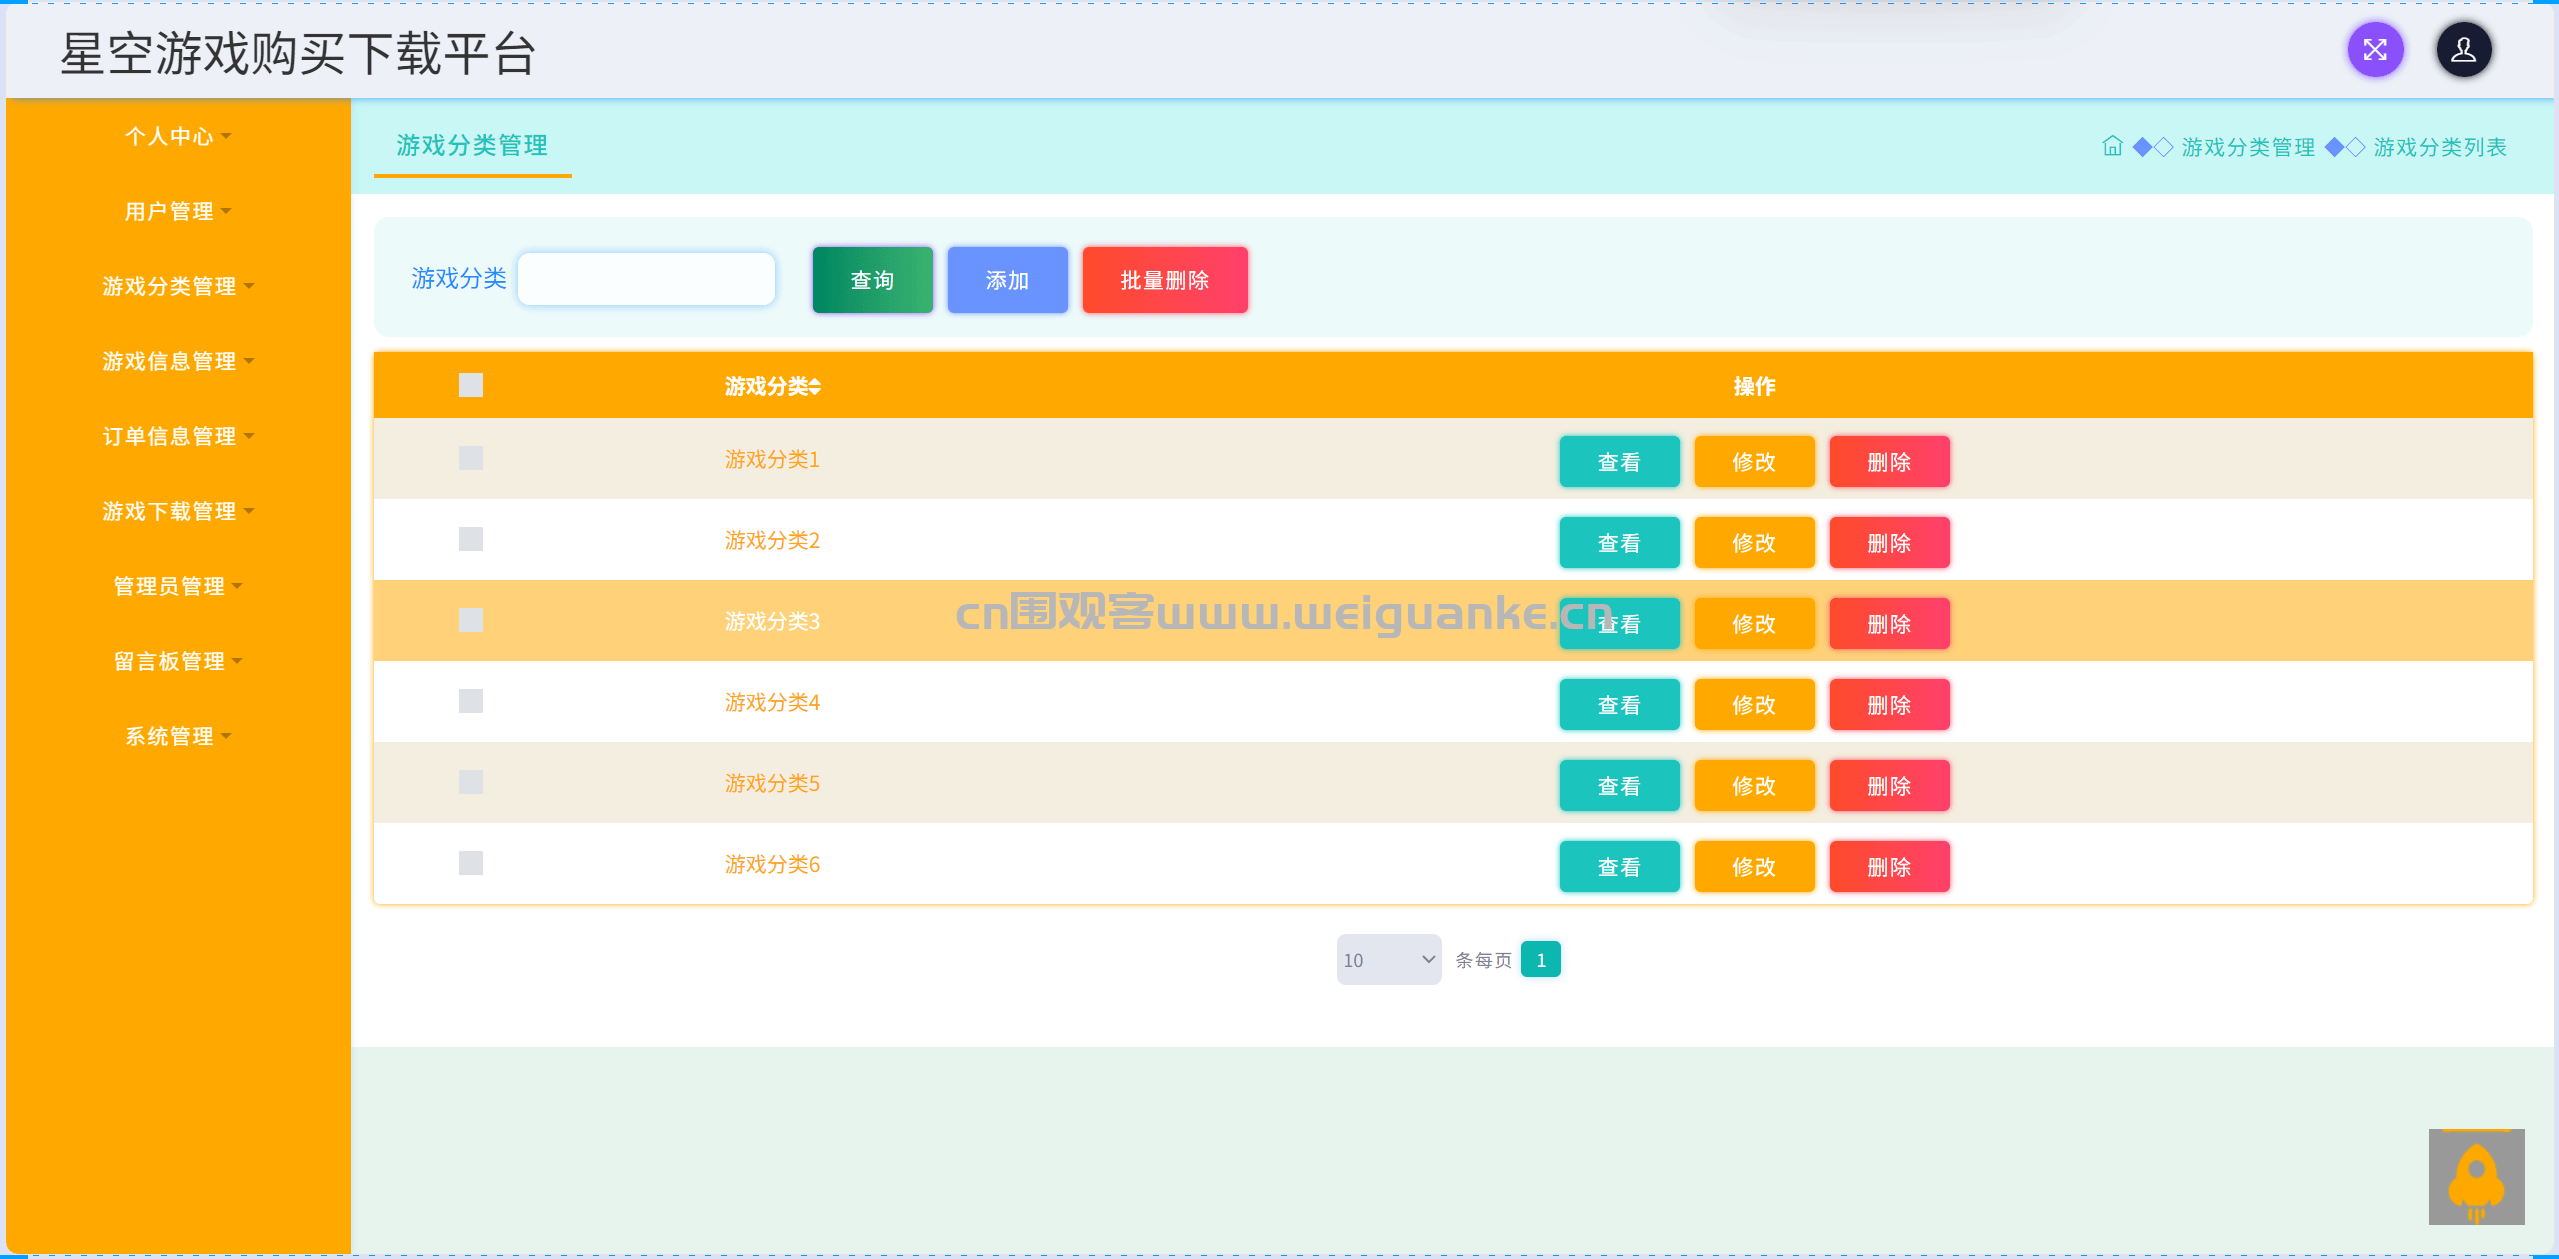Click the red 批量删除 button

pyautogui.click(x=1165, y=280)
